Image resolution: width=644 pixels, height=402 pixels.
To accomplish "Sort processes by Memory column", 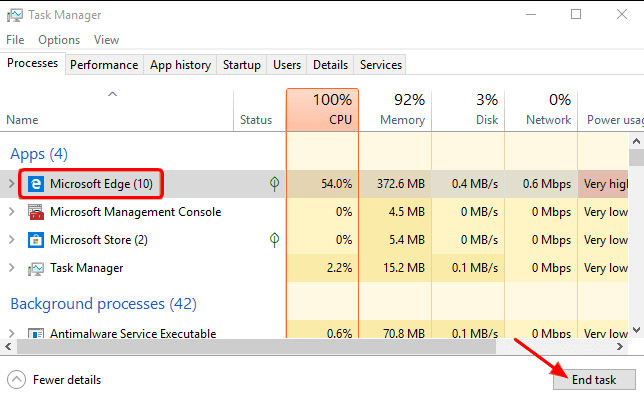I will point(402,109).
